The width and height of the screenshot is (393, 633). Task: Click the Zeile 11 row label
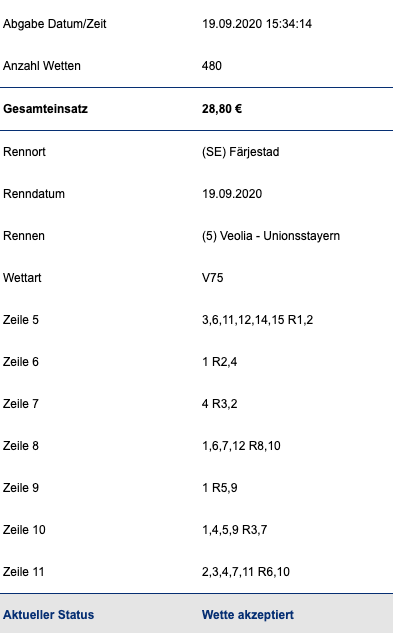click(23, 572)
